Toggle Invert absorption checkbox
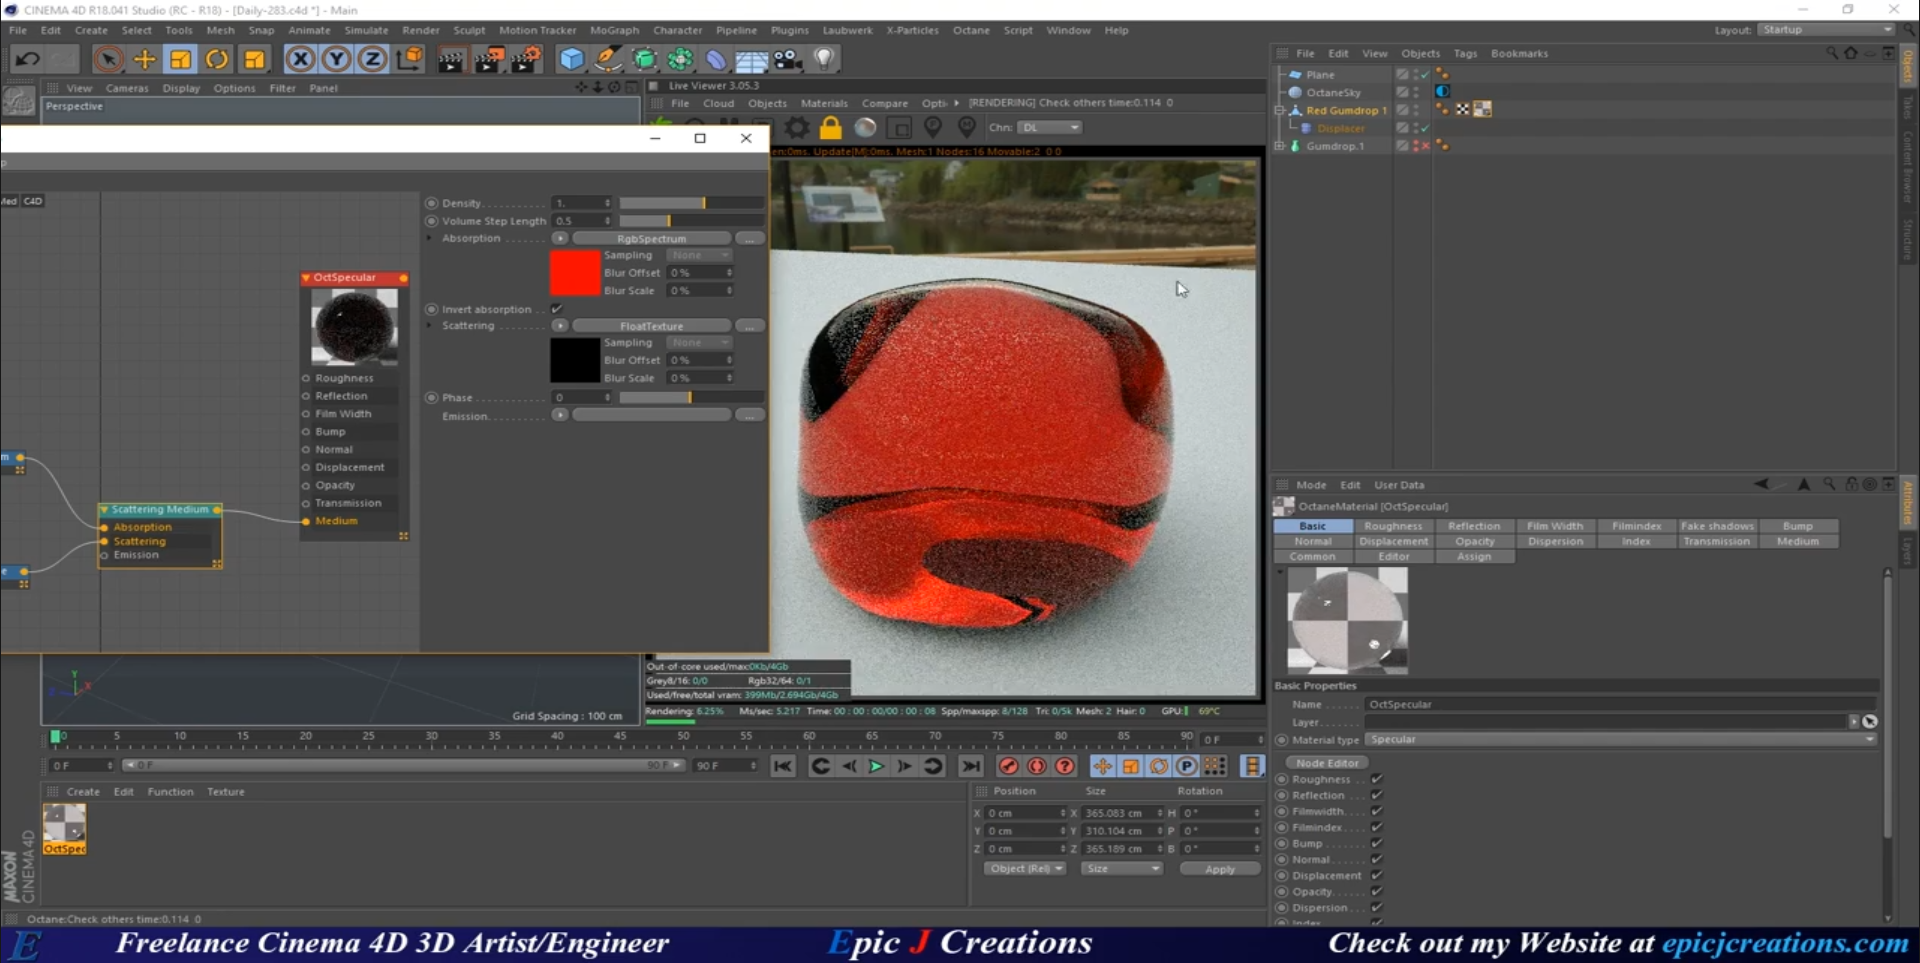Screen dimensions: 1920x963 (x=557, y=309)
